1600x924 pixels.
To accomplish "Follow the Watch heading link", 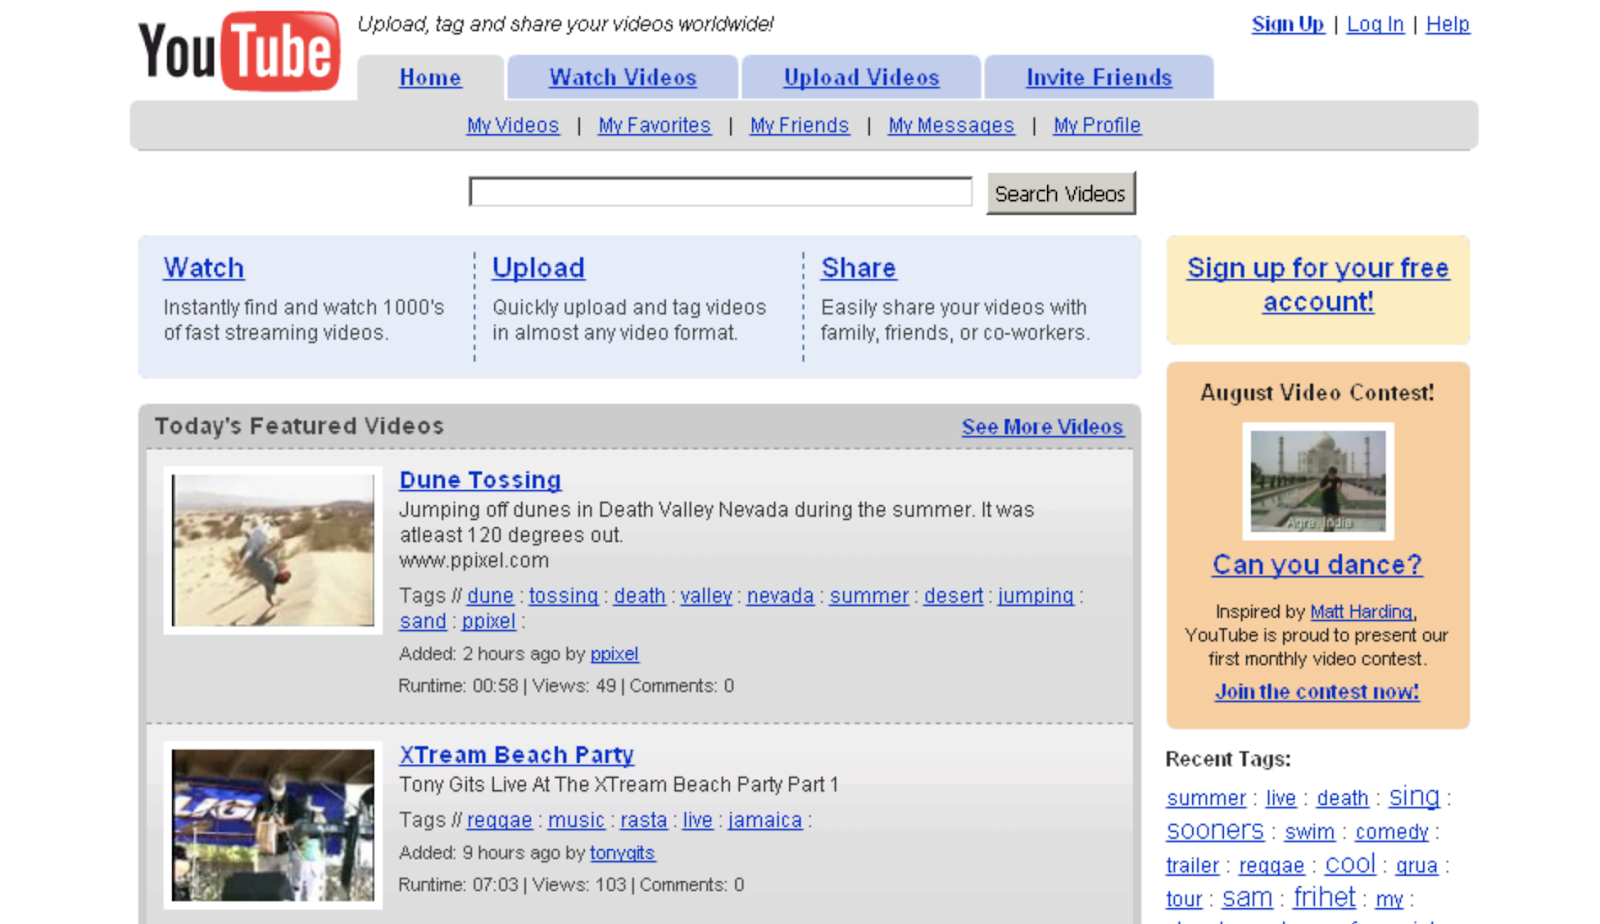I will pos(204,268).
